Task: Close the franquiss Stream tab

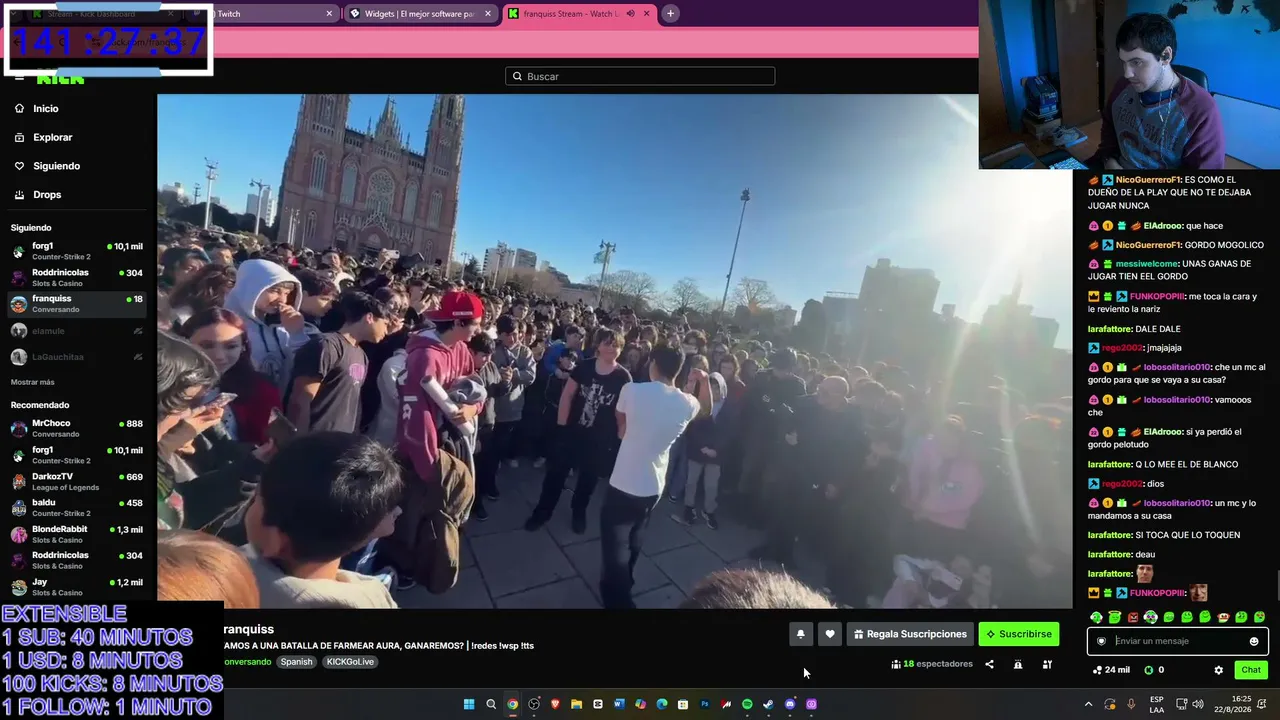Action: 646,14
